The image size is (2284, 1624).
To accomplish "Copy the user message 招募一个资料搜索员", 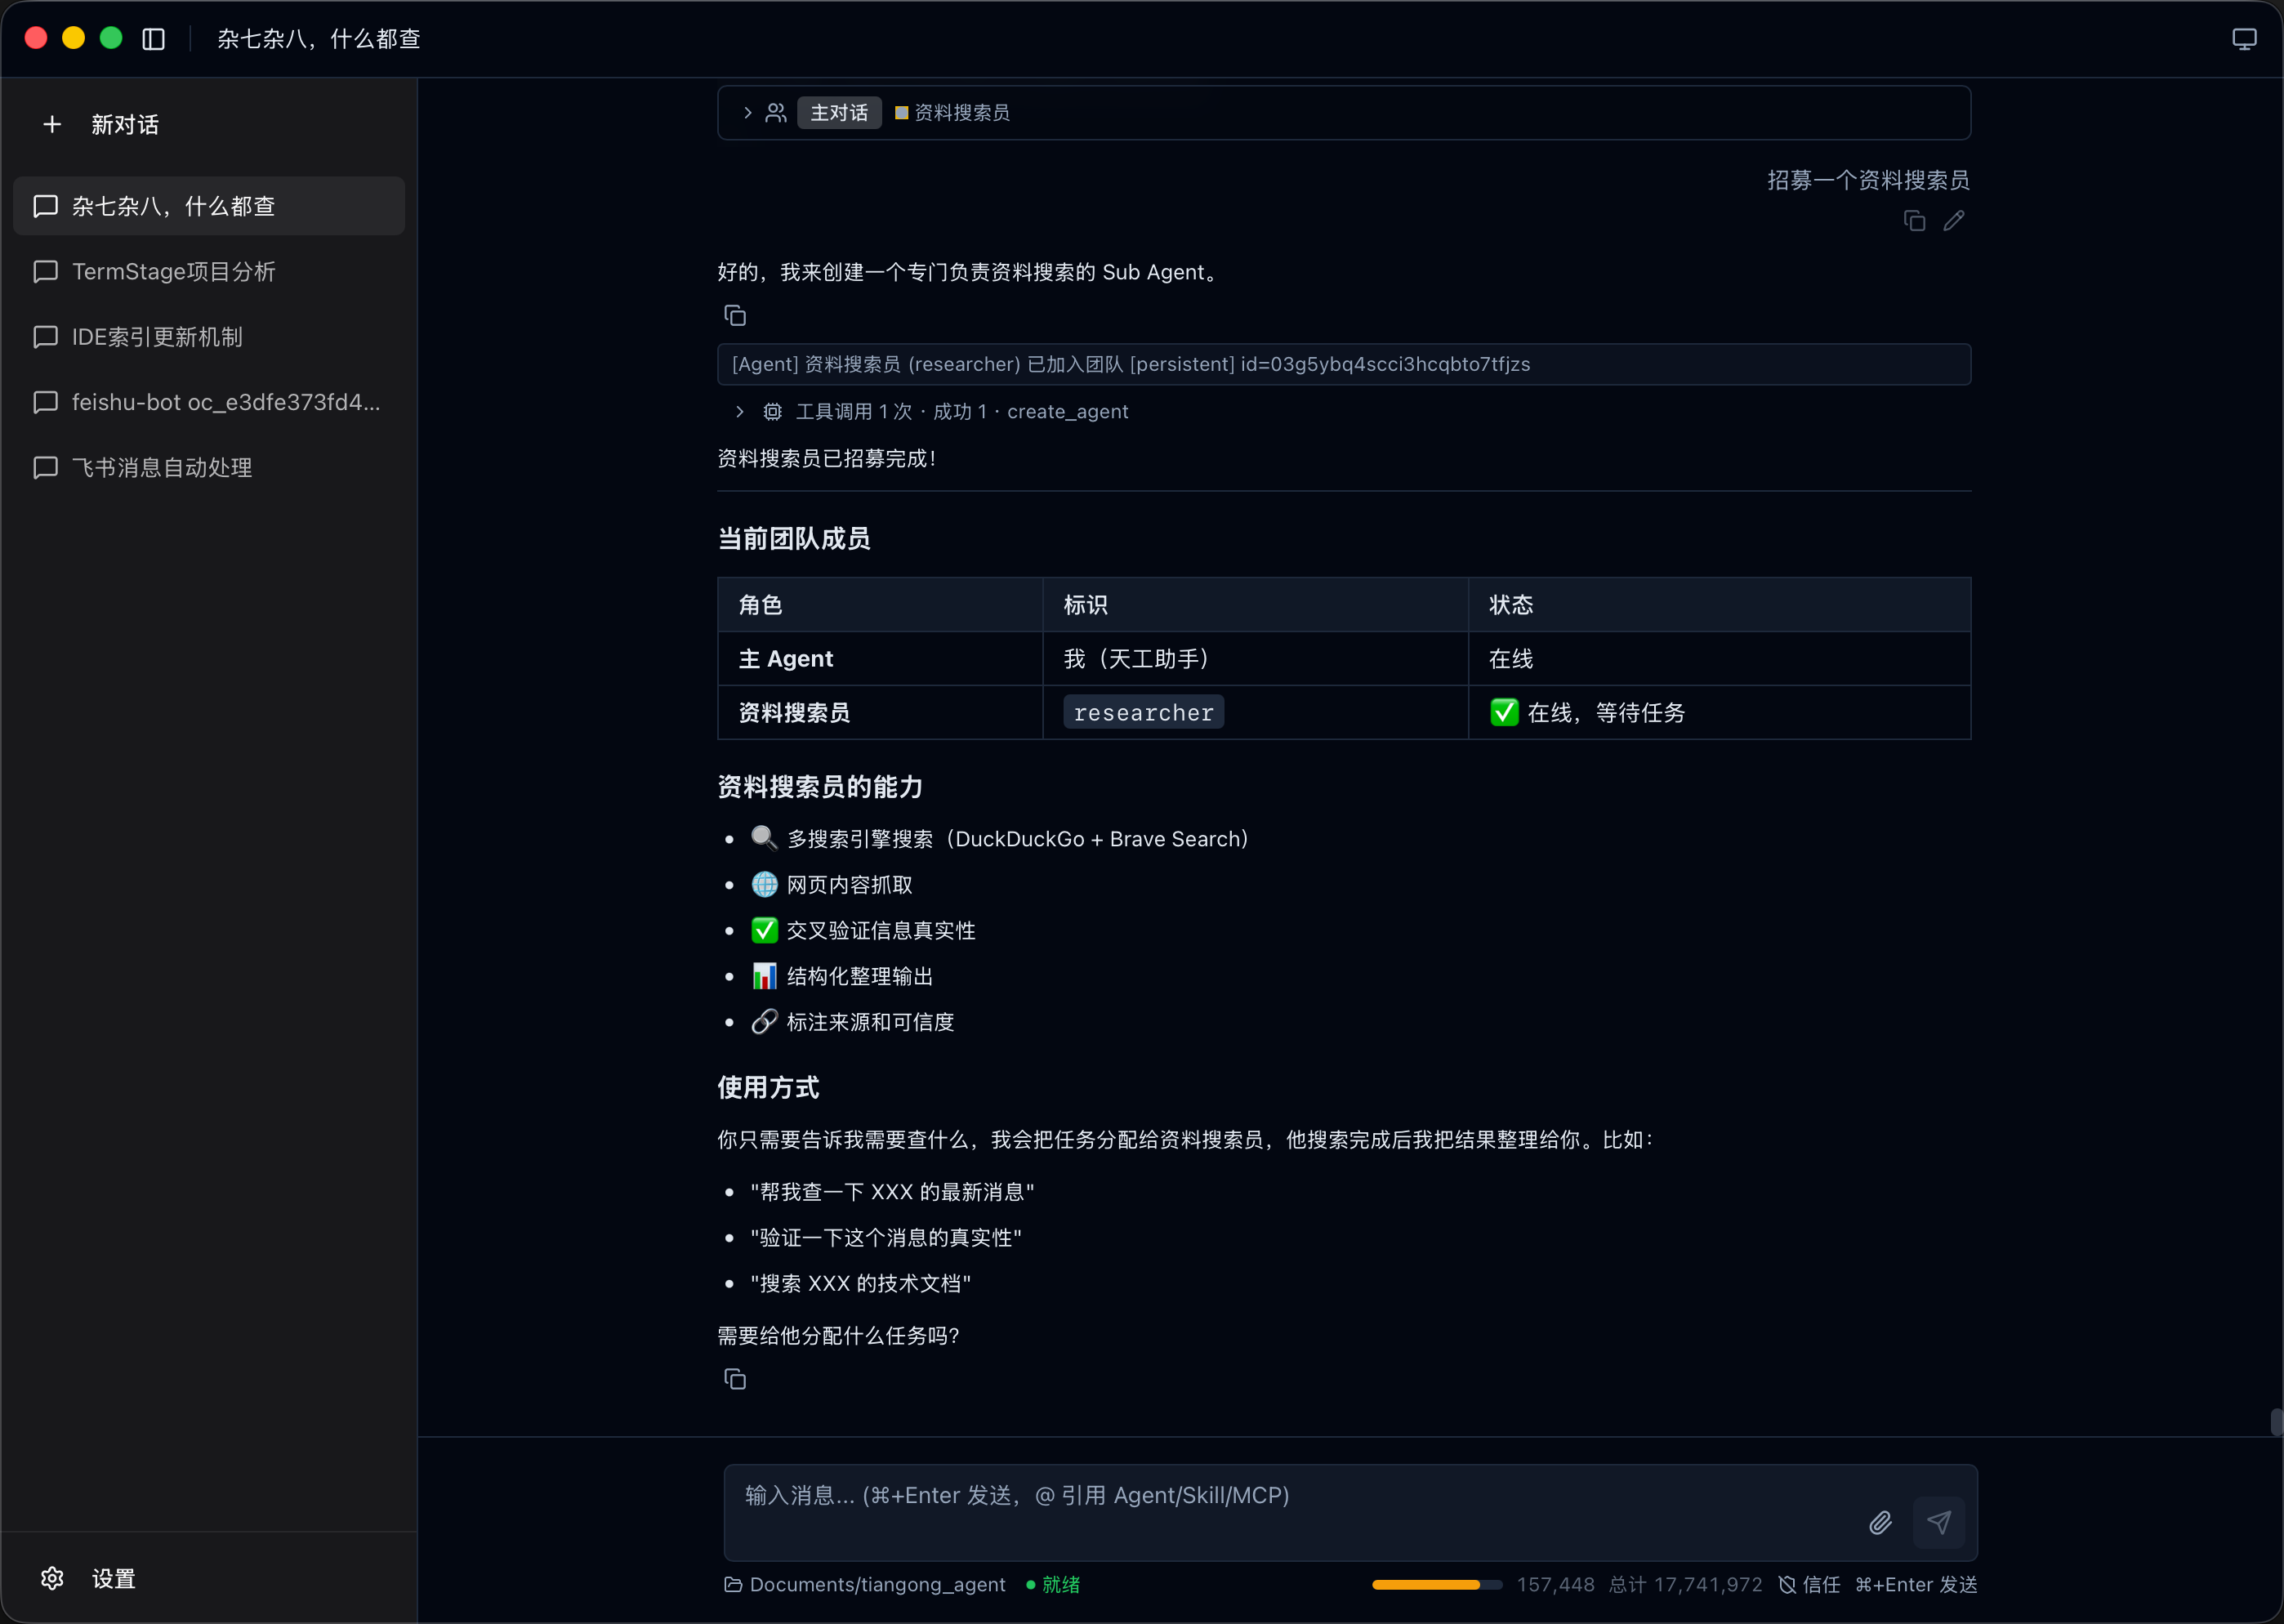I will pos(1914,221).
